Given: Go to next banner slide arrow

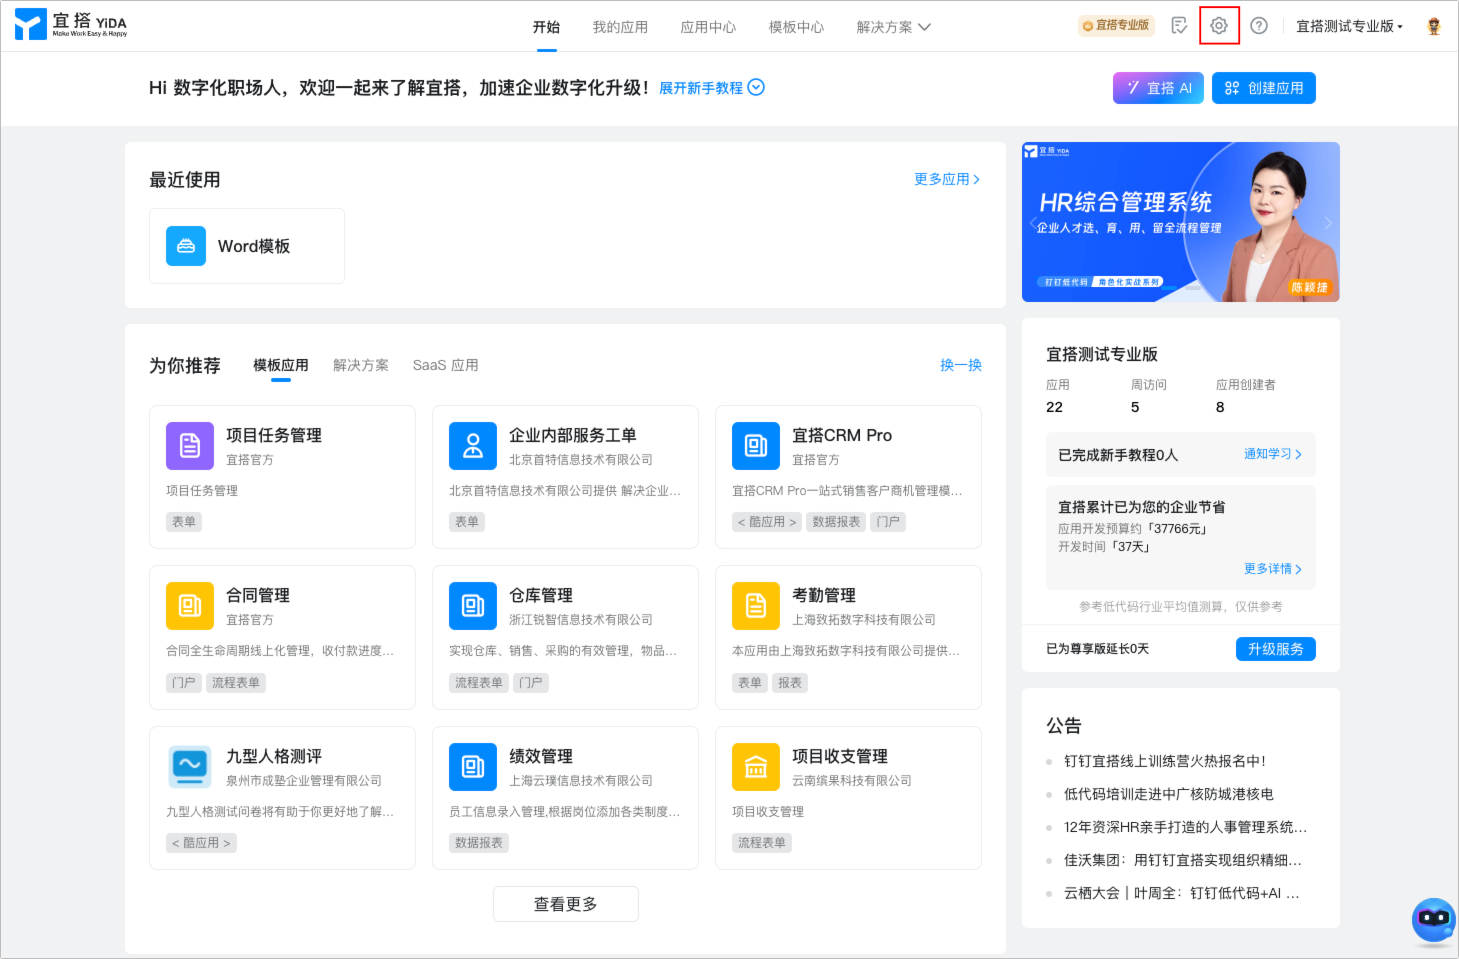Looking at the screenshot, I should (x=1328, y=222).
